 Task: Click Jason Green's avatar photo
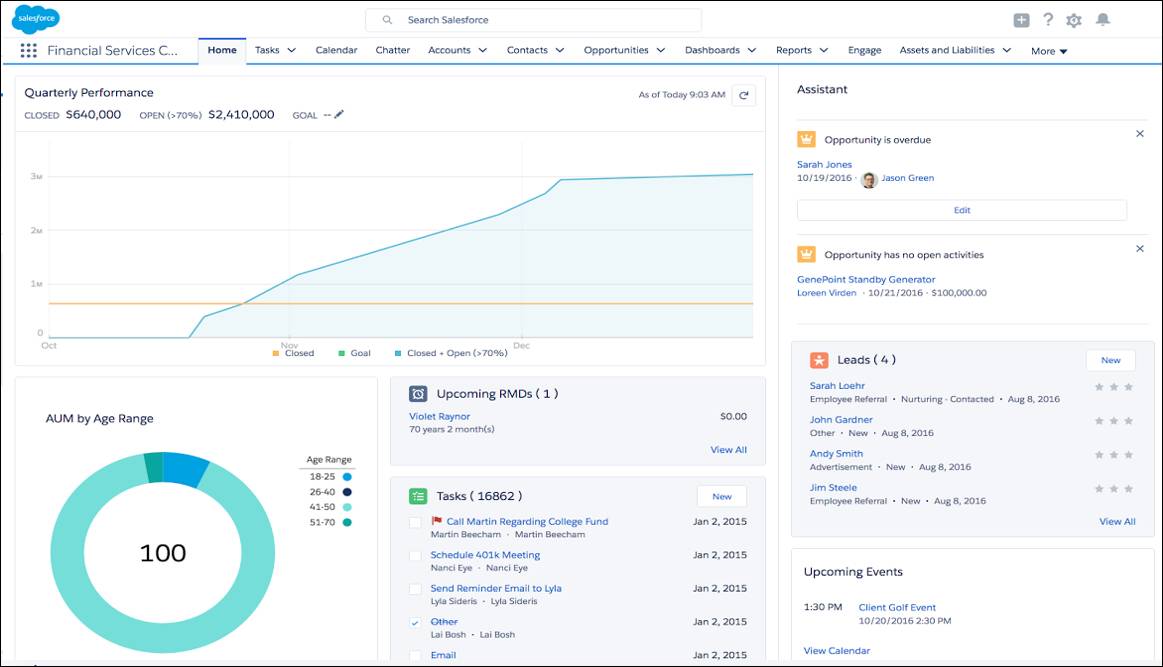(869, 179)
